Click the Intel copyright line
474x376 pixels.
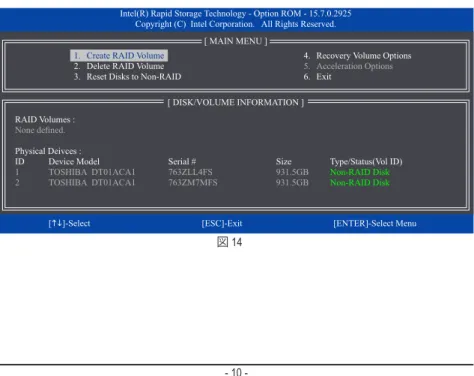click(235, 24)
